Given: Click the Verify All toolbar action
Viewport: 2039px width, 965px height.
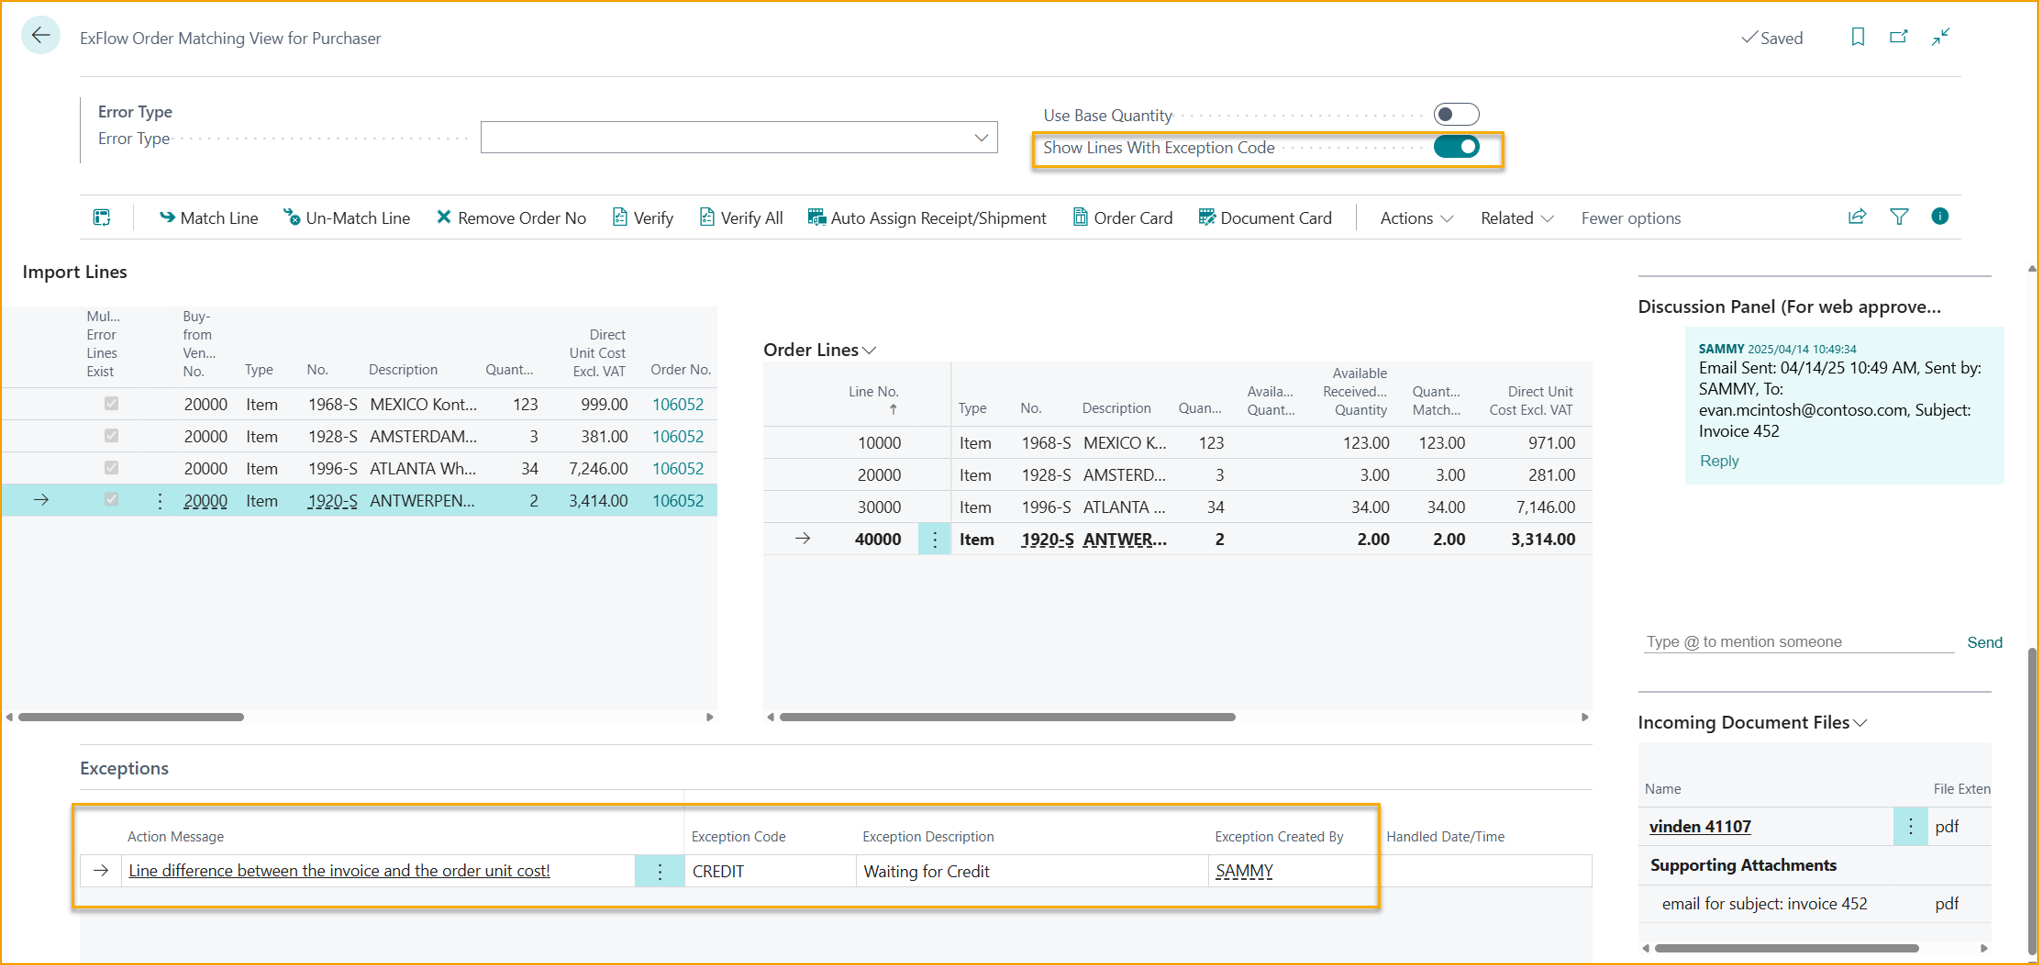Looking at the screenshot, I should coord(741,218).
